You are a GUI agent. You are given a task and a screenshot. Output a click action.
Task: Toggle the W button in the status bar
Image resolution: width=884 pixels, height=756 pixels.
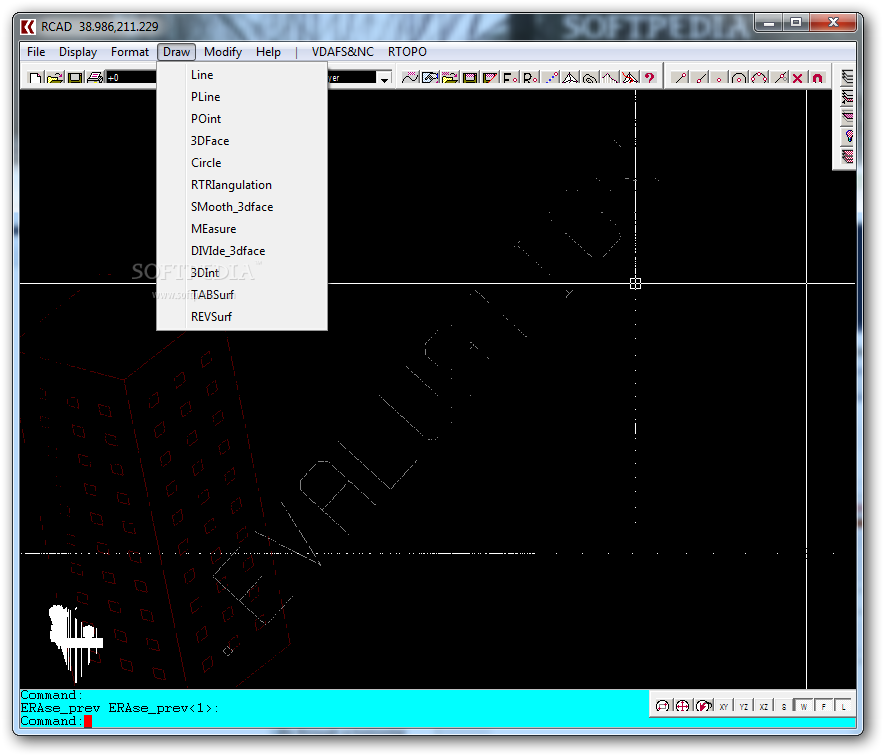click(803, 706)
